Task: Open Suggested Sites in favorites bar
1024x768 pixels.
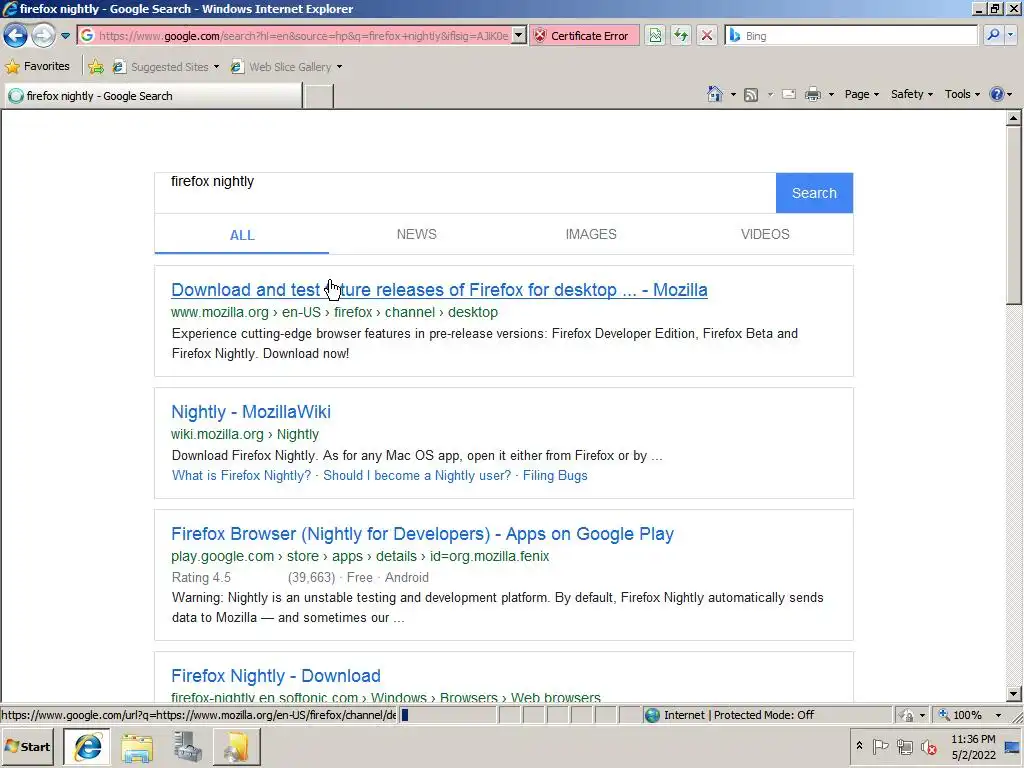Action: tap(165, 67)
